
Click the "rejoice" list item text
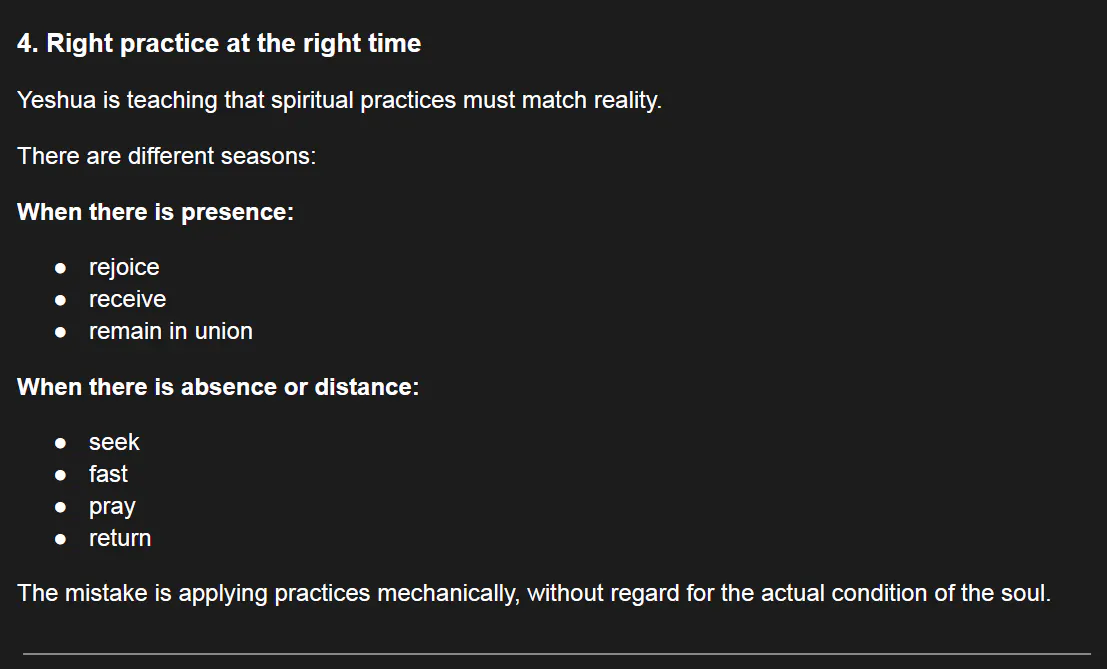[x=124, y=267]
